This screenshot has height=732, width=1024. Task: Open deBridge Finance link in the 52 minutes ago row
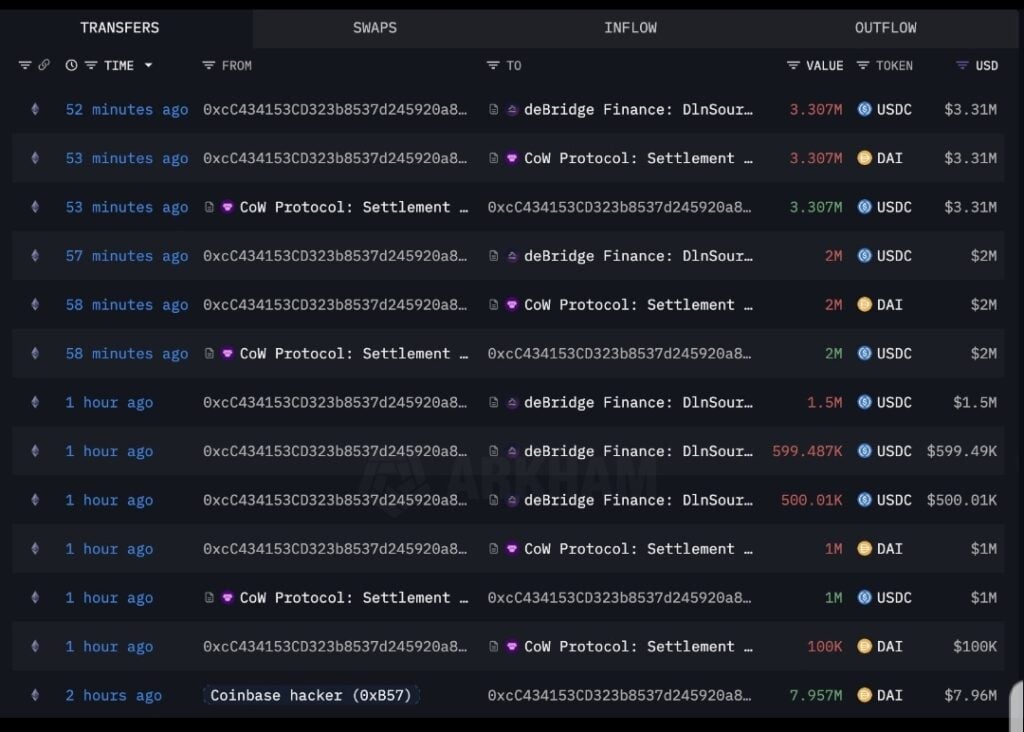(x=639, y=110)
